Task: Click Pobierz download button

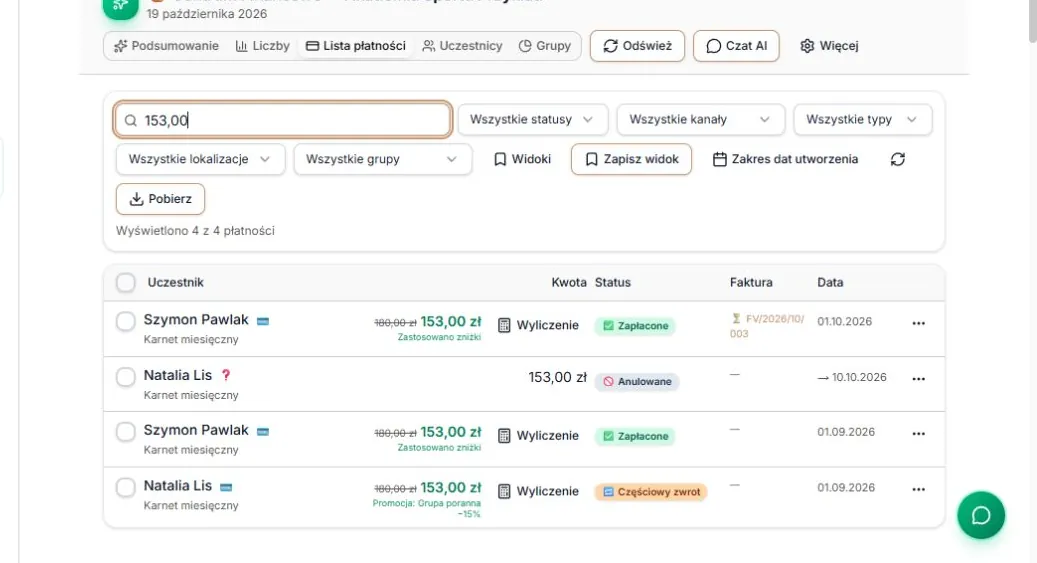Action: (x=160, y=199)
